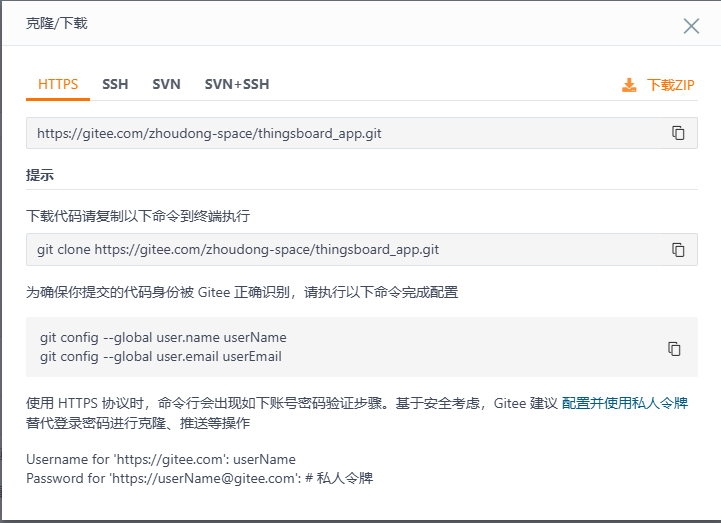Click the download ZIP icon
Image resolution: width=721 pixels, height=523 pixels.
click(x=629, y=85)
